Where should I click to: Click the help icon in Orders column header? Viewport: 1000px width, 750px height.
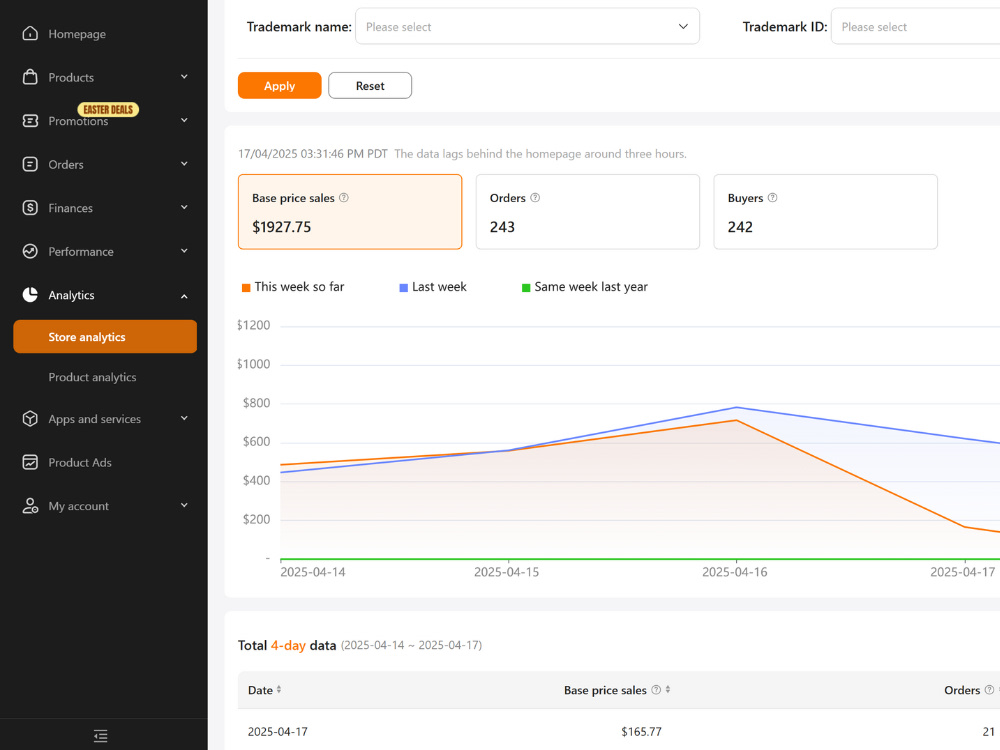pos(989,689)
